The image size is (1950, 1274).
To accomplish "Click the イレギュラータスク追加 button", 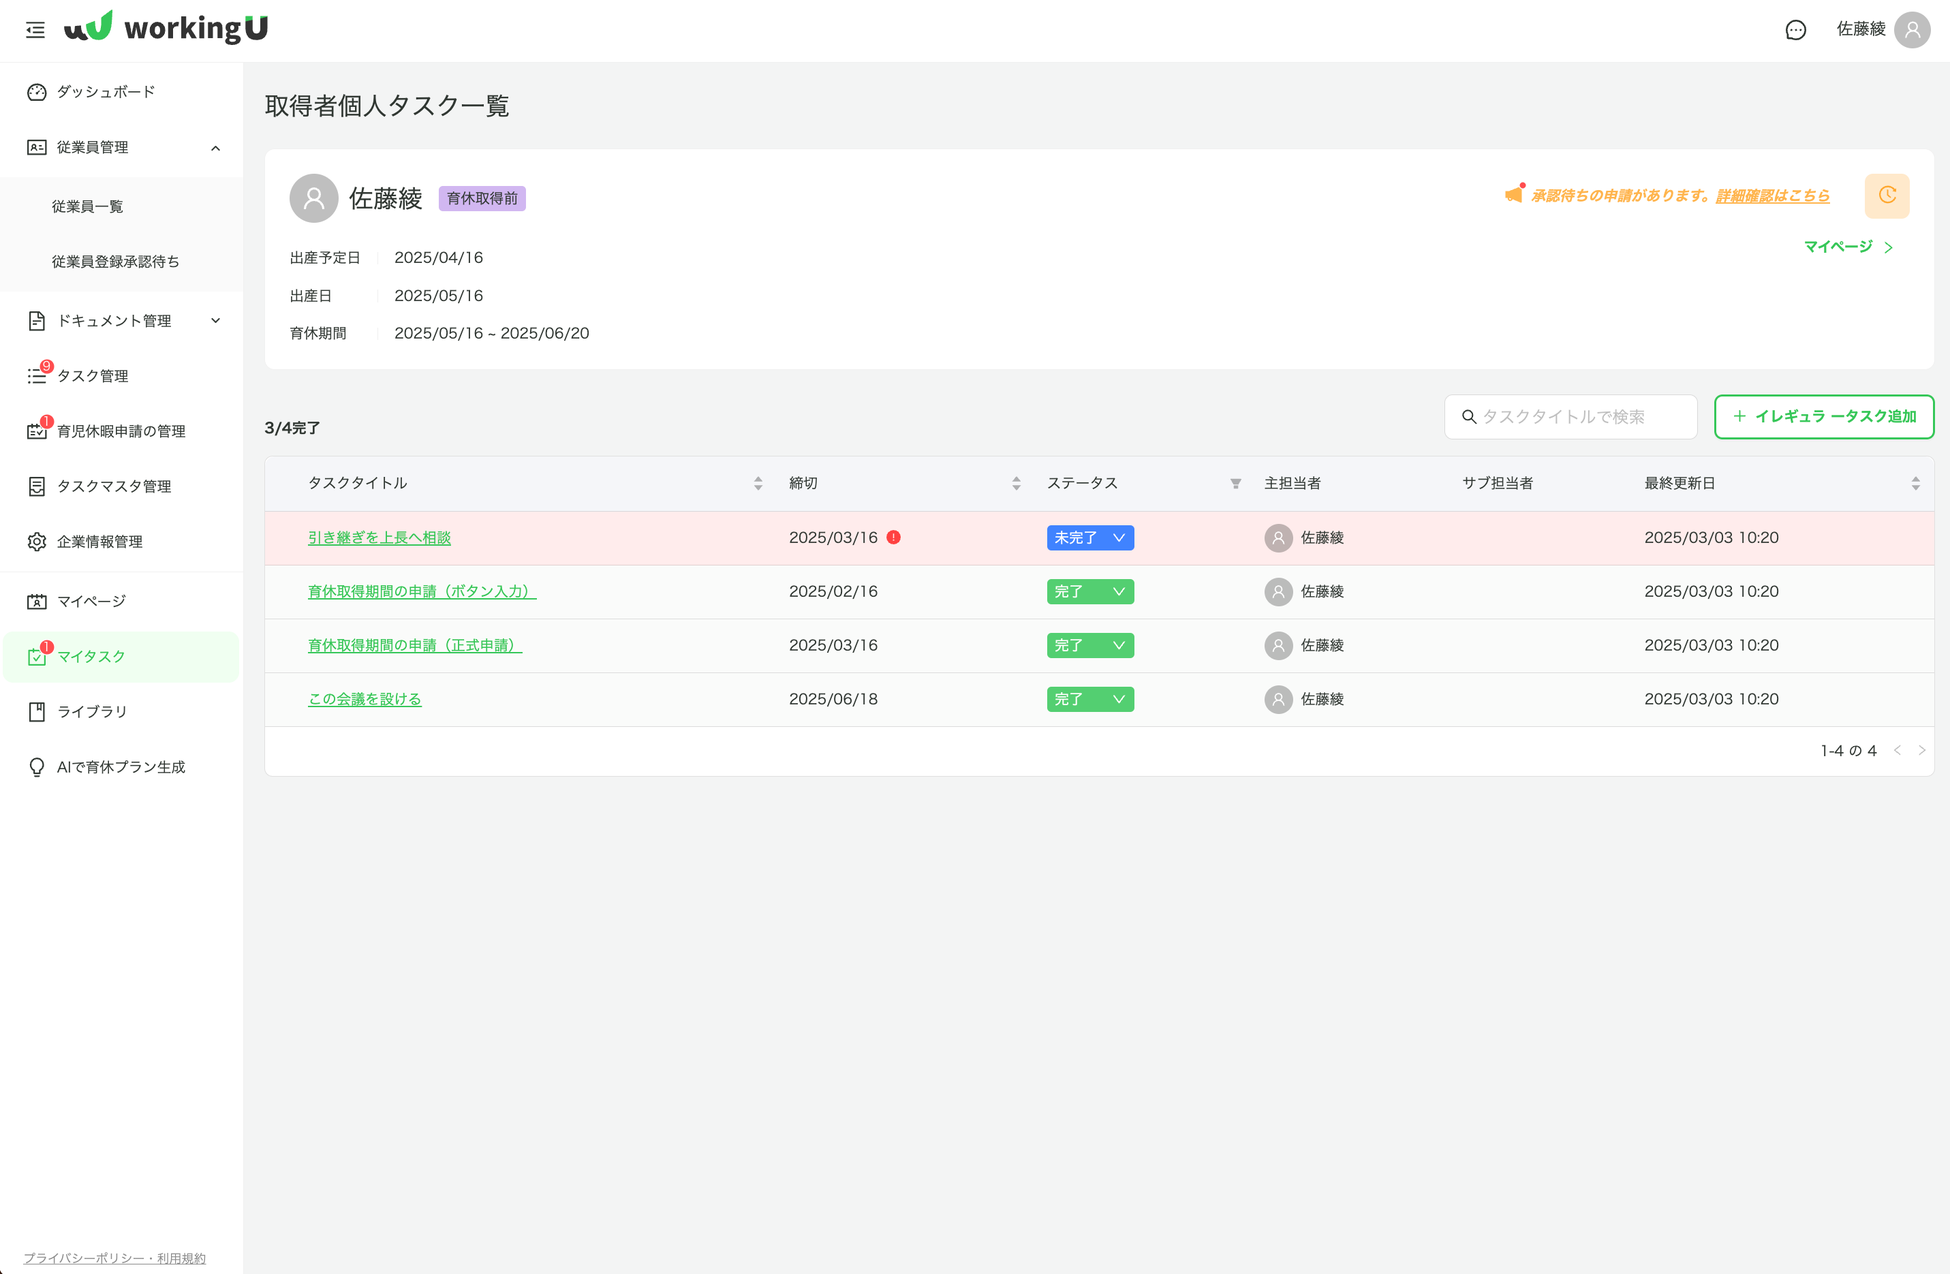I will pyautogui.click(x=1823, y=417).
